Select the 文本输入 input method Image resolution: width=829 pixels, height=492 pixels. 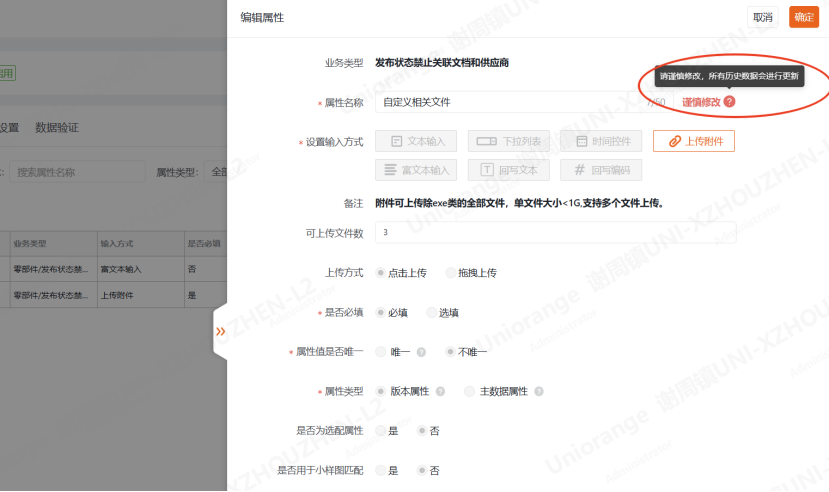pyautogui.click(x=417, y=141)
